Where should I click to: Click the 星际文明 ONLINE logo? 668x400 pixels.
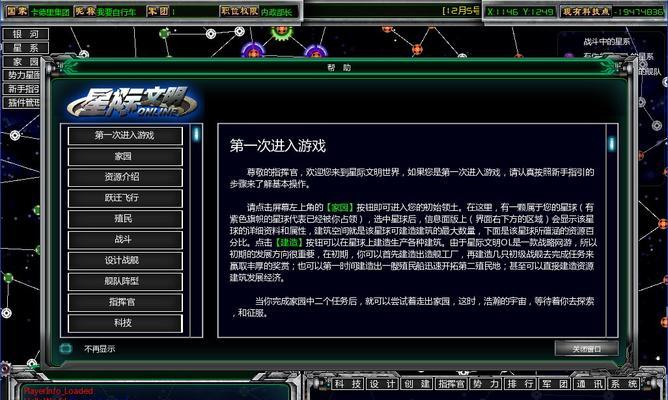(x=132, y=103)
